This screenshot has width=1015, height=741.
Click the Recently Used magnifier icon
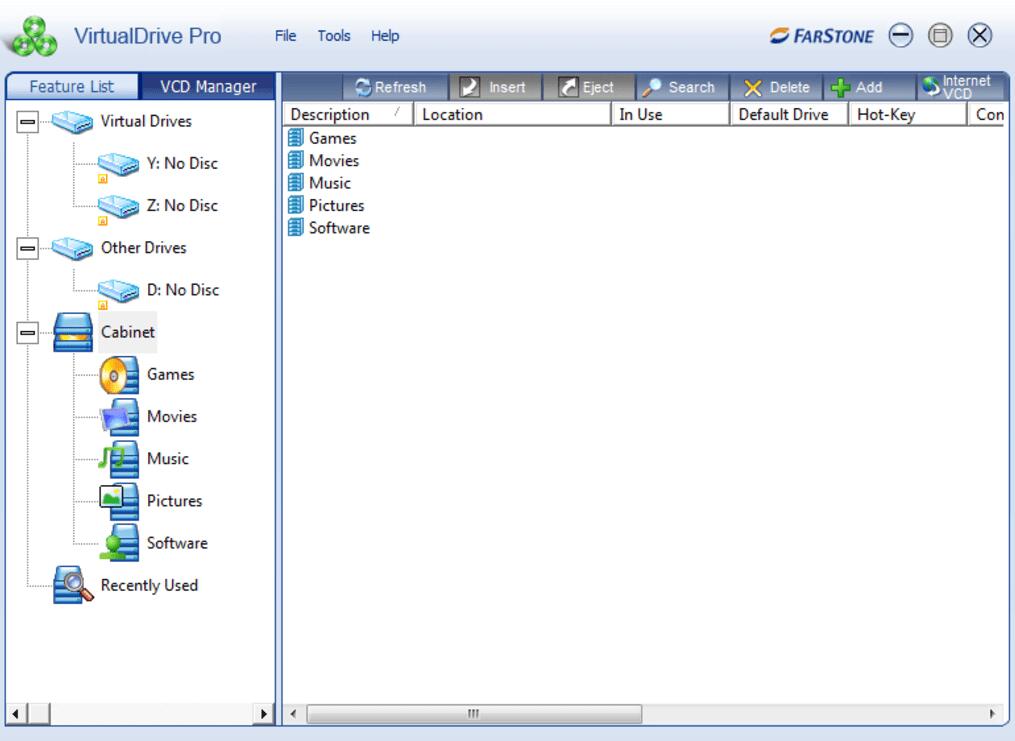click(73, 584)
